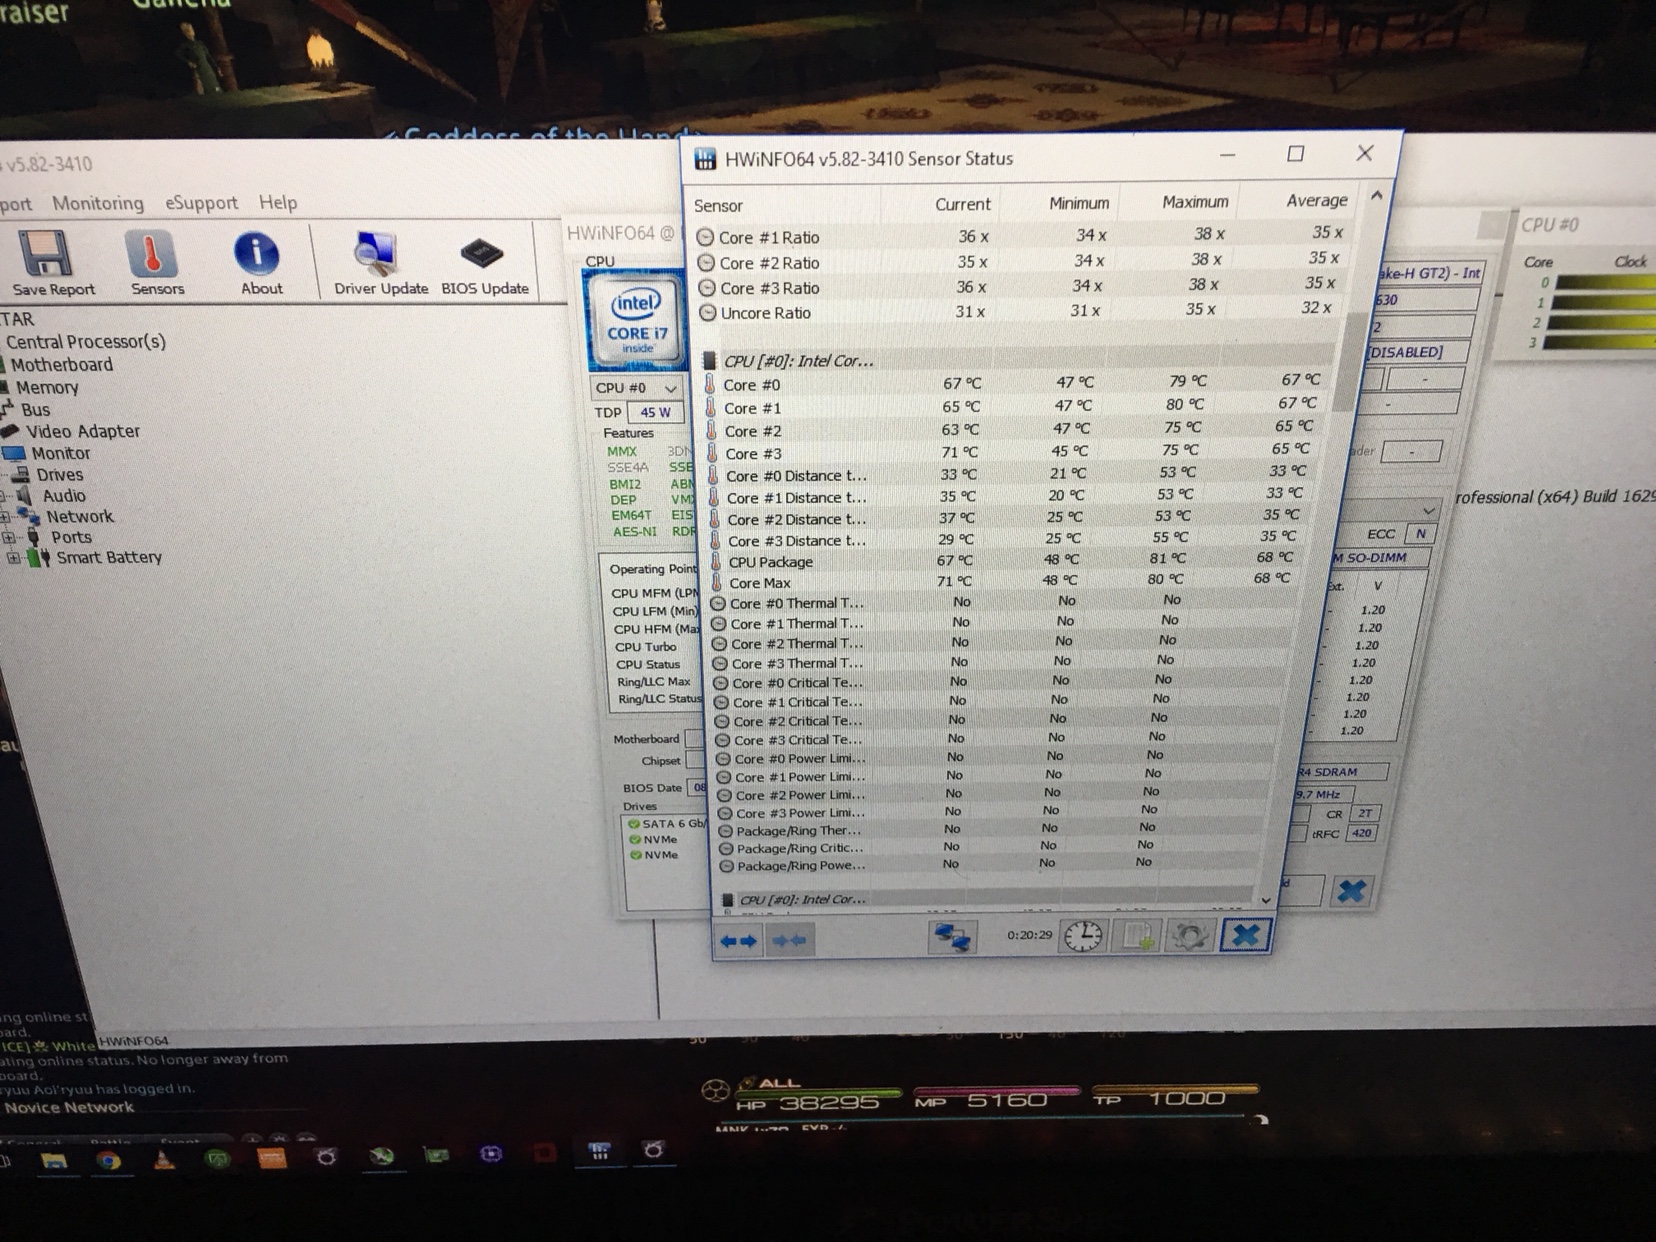Open the CPU #0 selector dropdown

click(637, 388)
